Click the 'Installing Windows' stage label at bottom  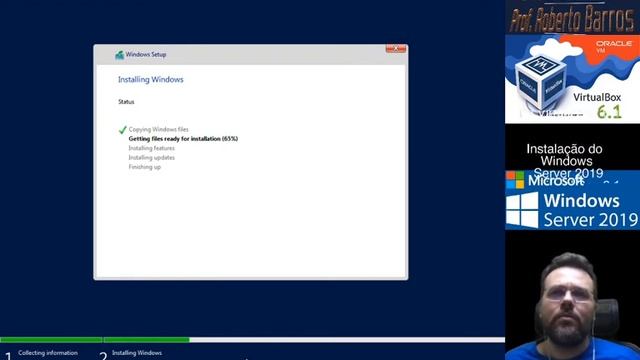pos(137,353)
